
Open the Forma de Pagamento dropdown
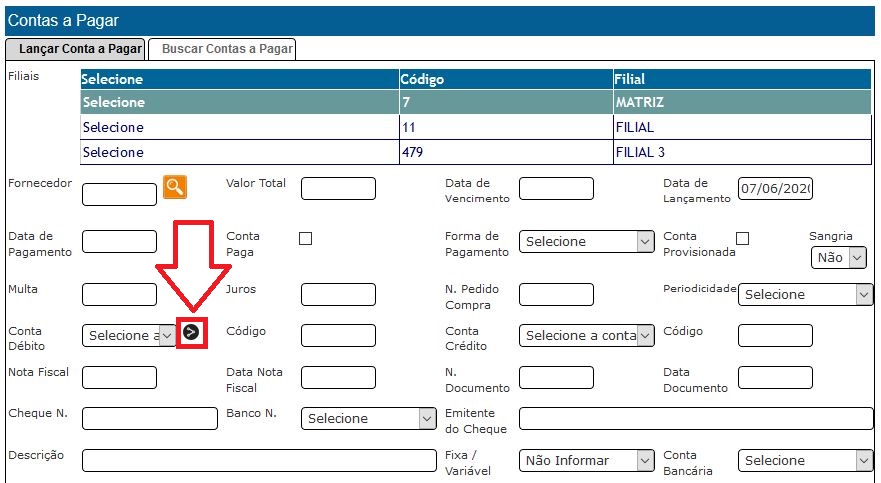click(587, 242)
